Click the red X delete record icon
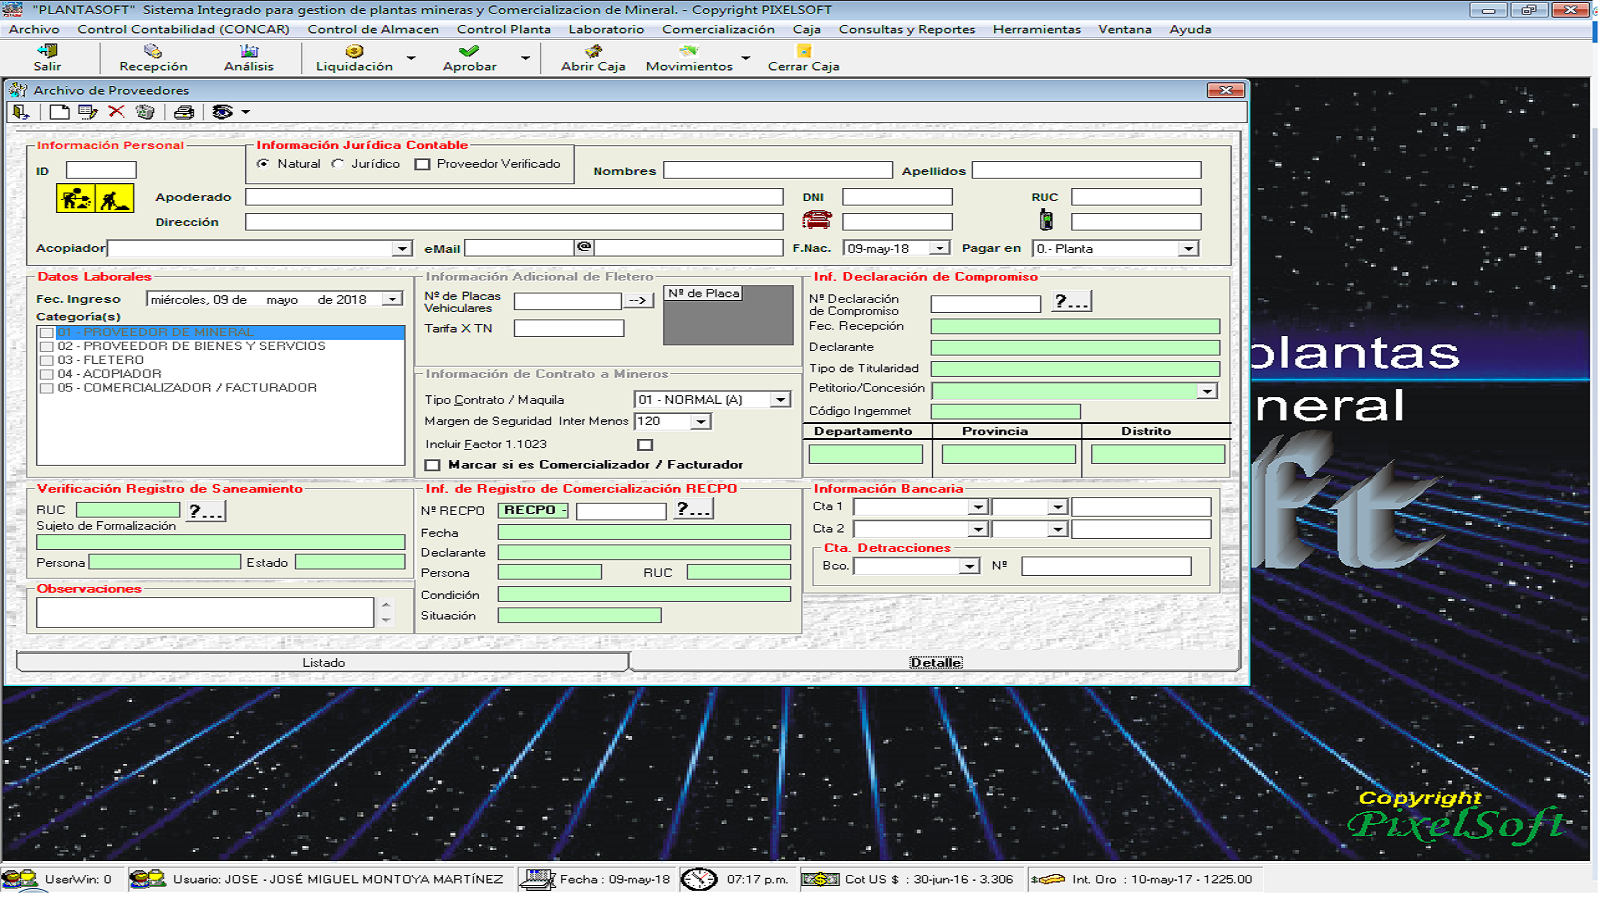 click(x=116, y=112)
